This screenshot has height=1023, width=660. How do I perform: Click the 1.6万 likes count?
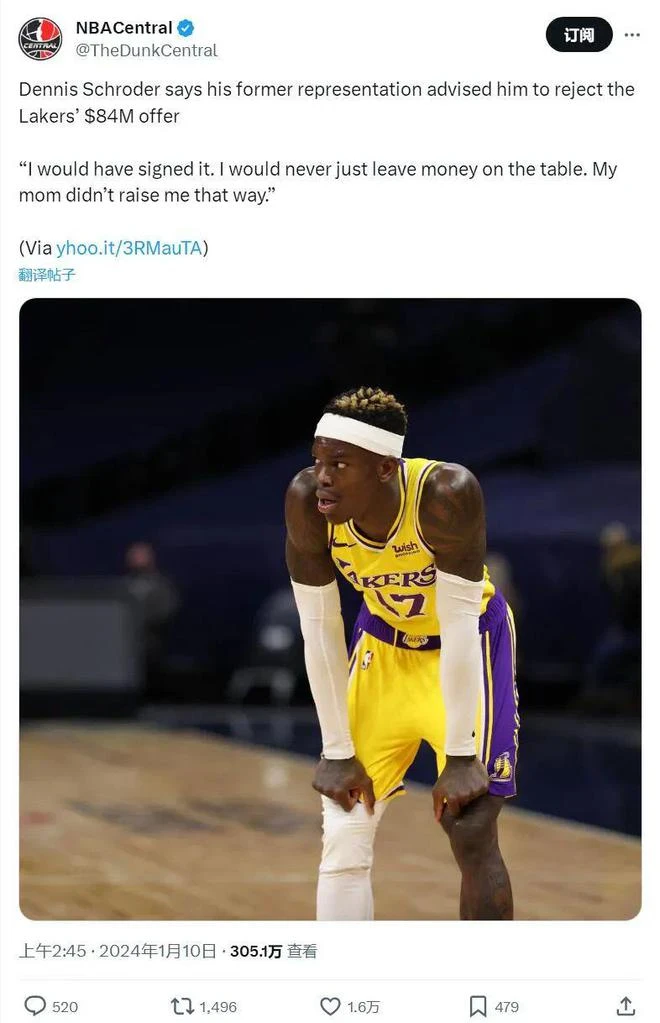[x=363, y=1007]
